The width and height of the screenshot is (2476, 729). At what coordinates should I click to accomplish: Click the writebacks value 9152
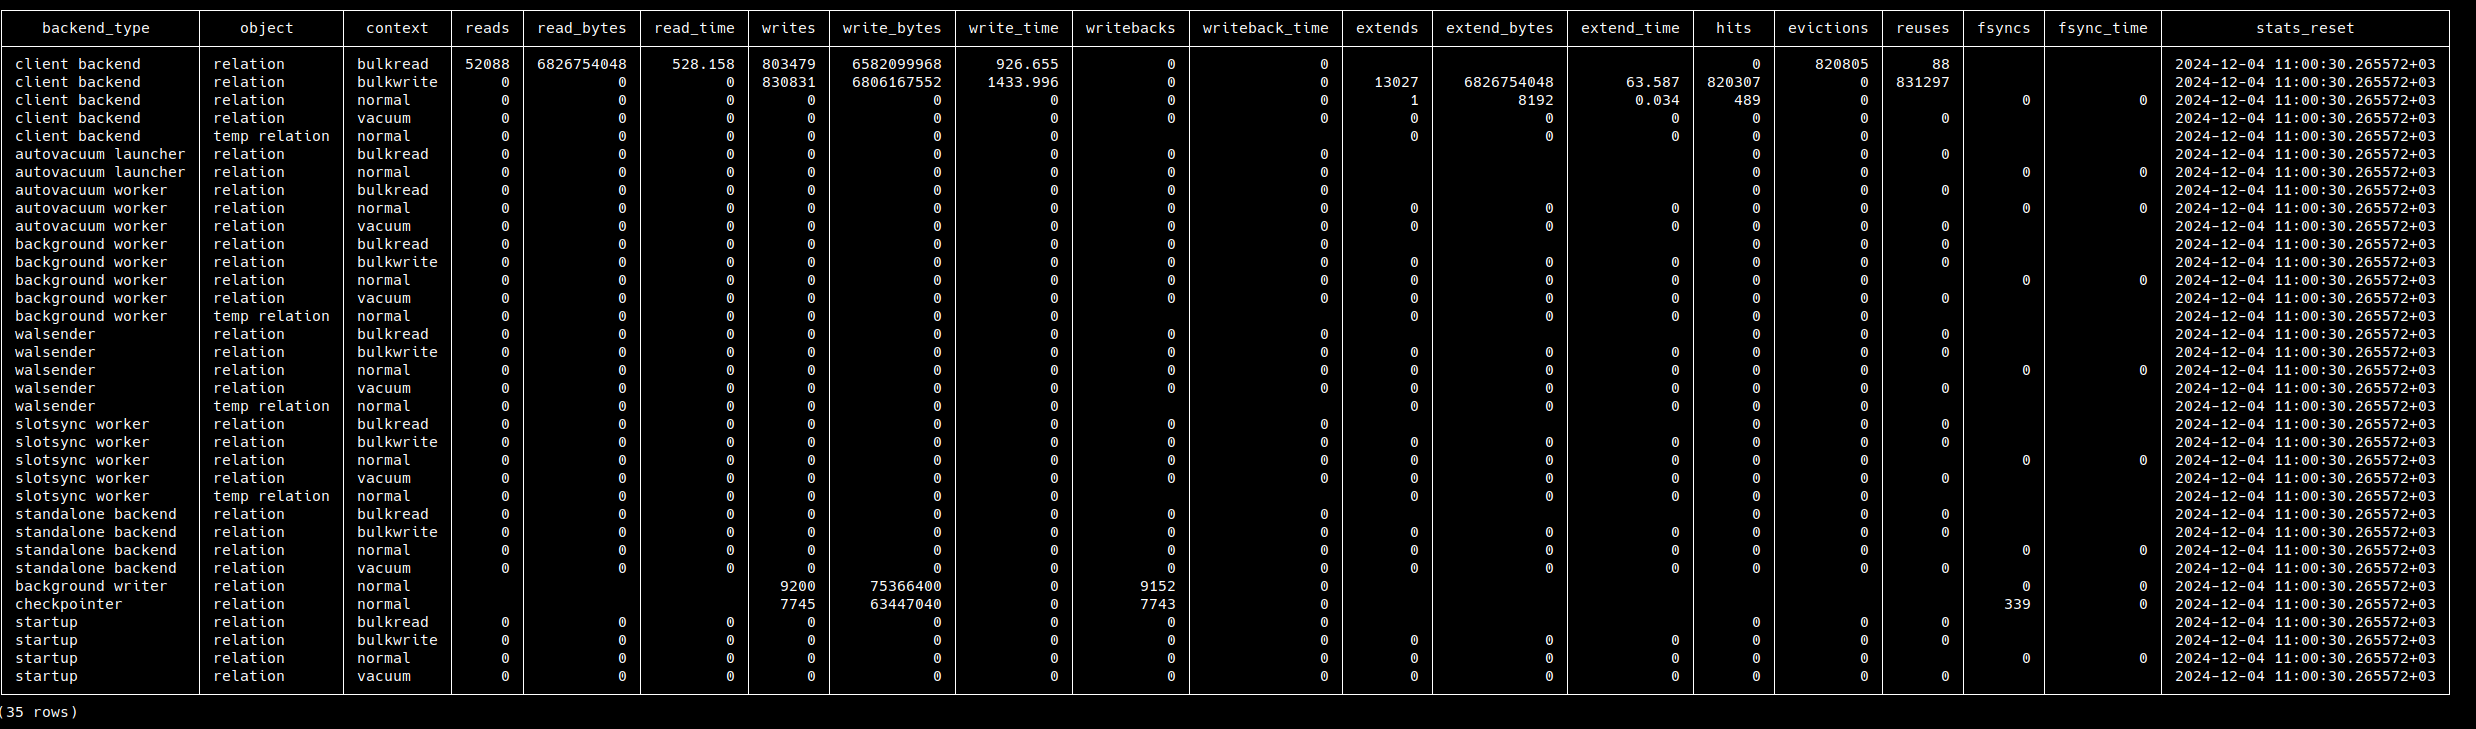pyautogui.click(x=1157, y=586)
